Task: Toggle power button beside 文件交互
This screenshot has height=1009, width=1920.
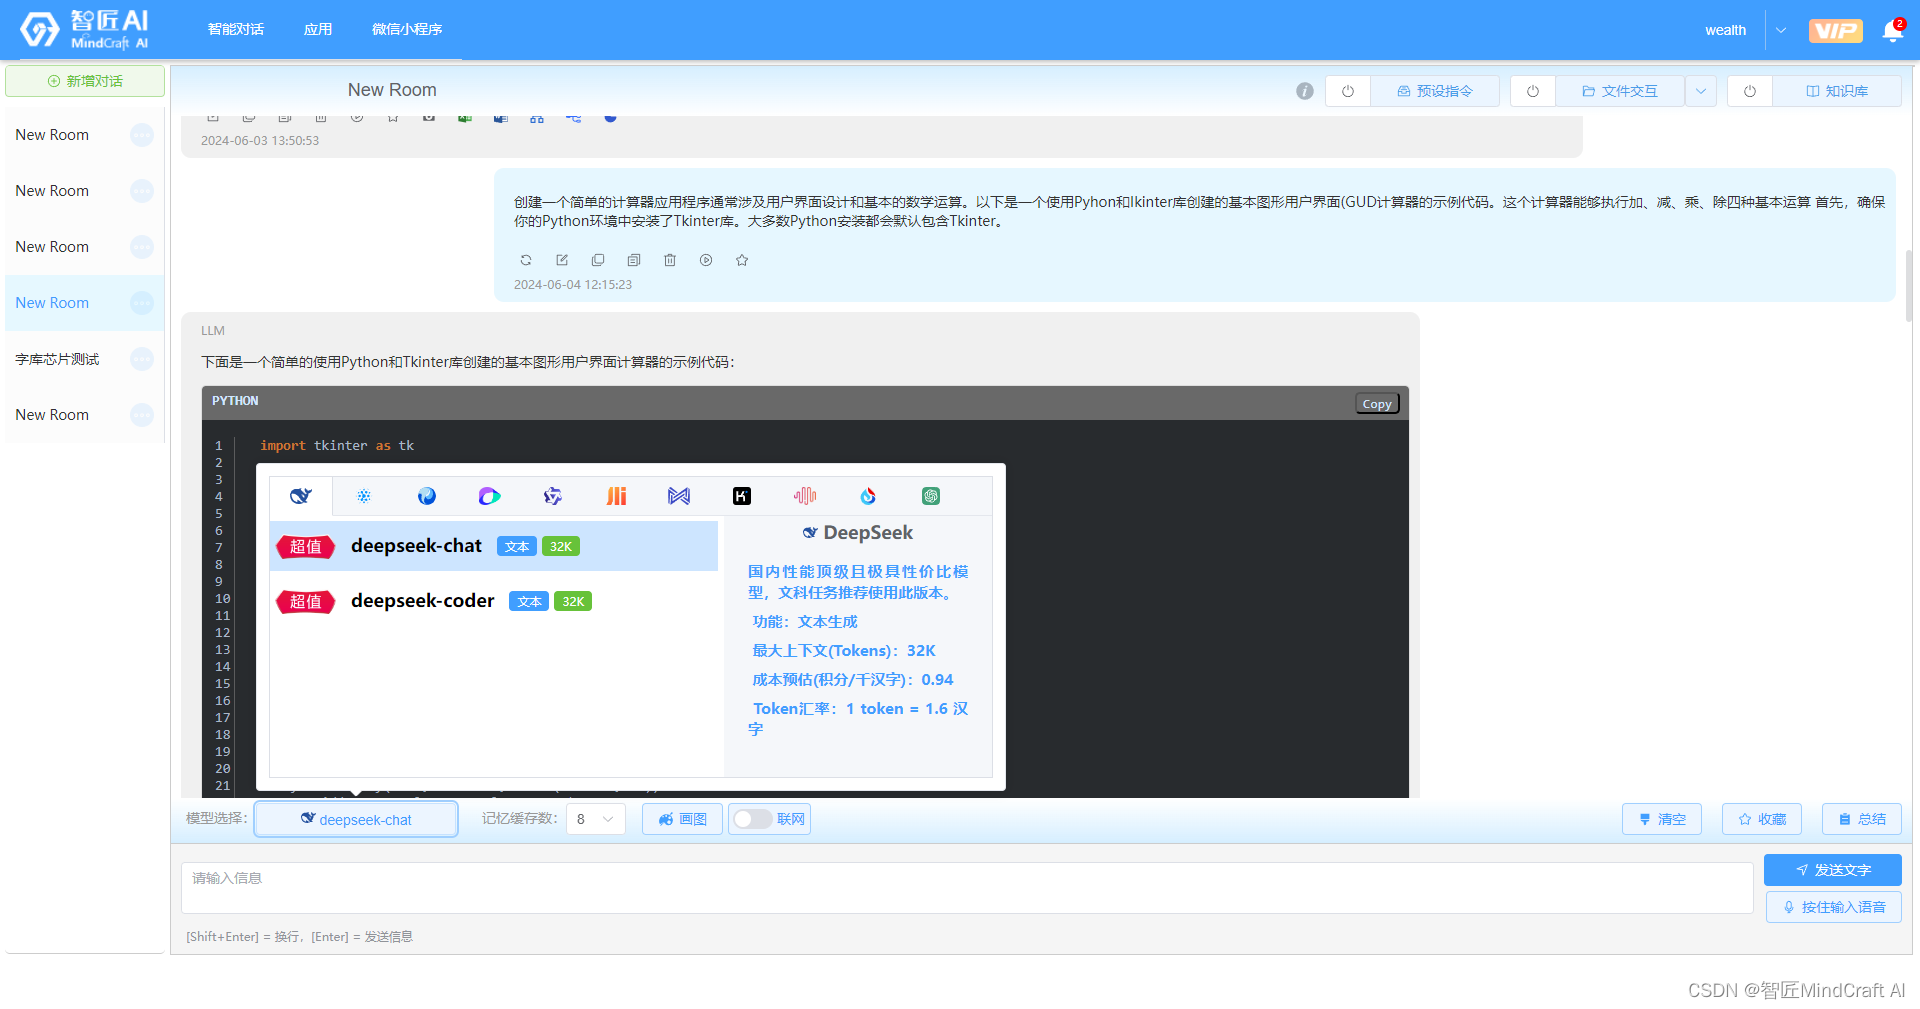Action: [1533, 91]
